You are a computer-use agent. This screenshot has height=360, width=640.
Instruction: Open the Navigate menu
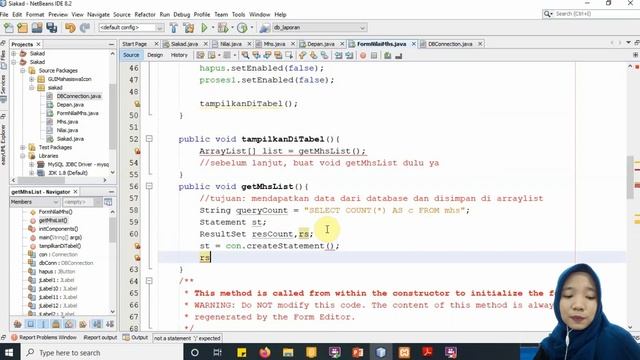[98, 15]
